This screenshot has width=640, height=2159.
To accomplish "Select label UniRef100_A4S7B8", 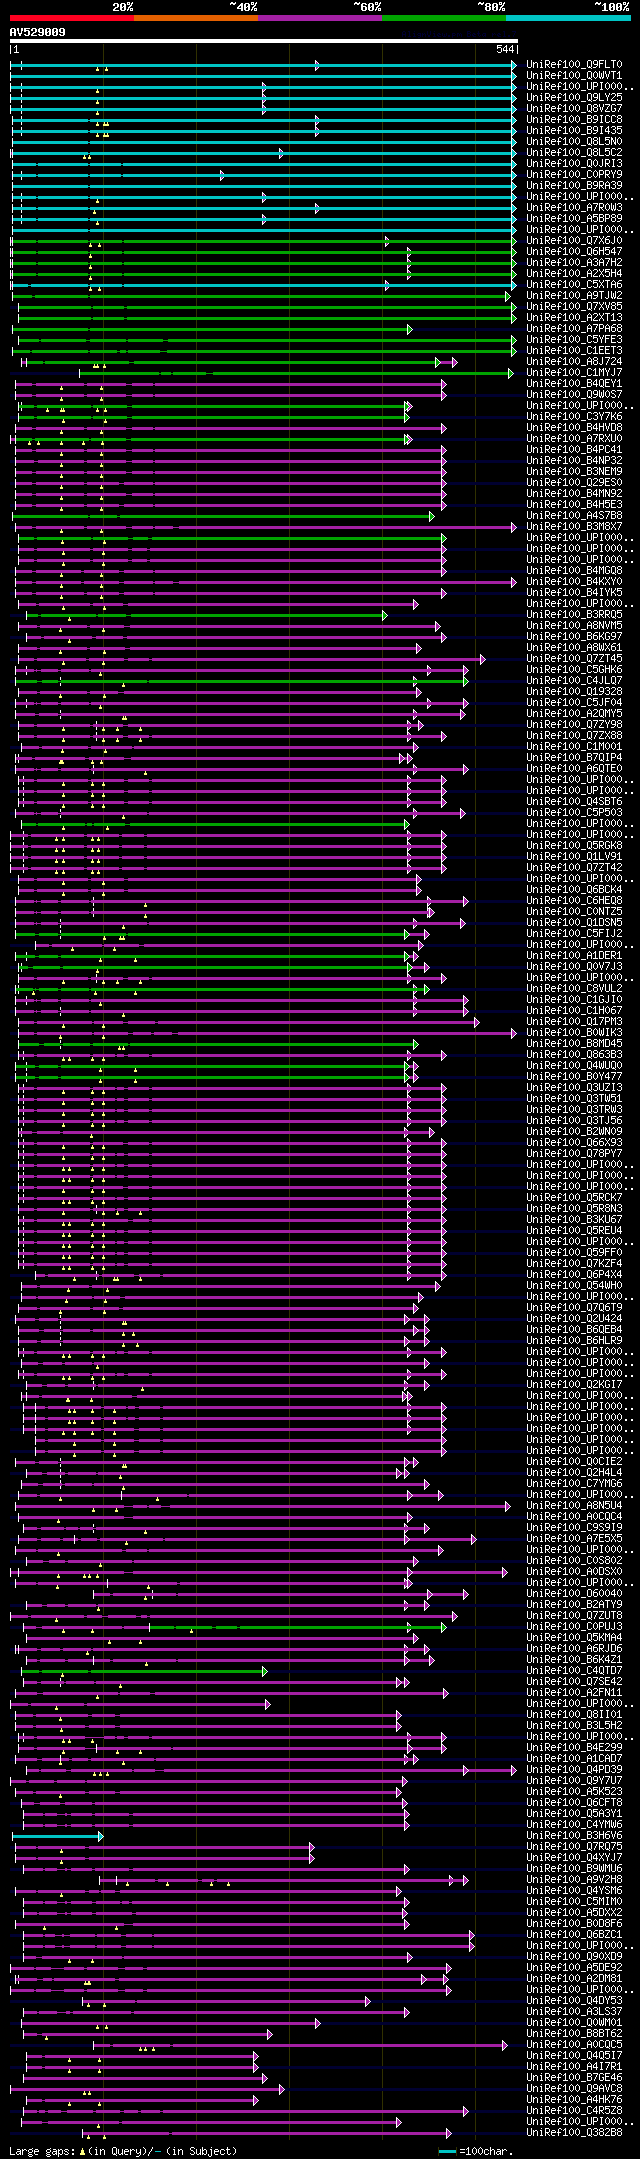I will (x=574, y=516).
